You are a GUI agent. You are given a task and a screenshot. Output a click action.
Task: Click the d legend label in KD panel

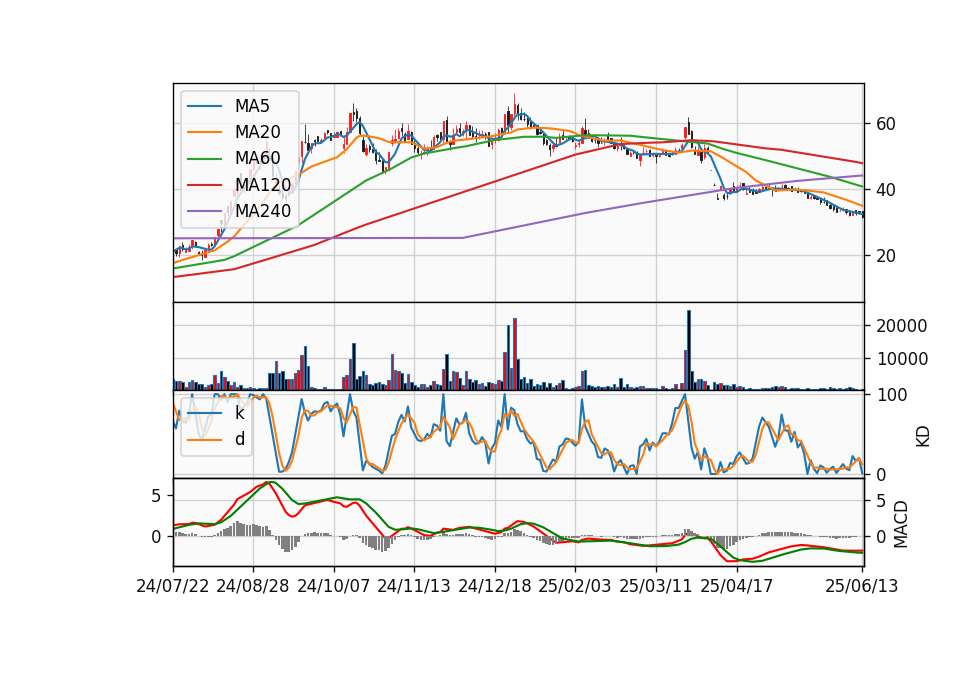click(x=240, y=439)
